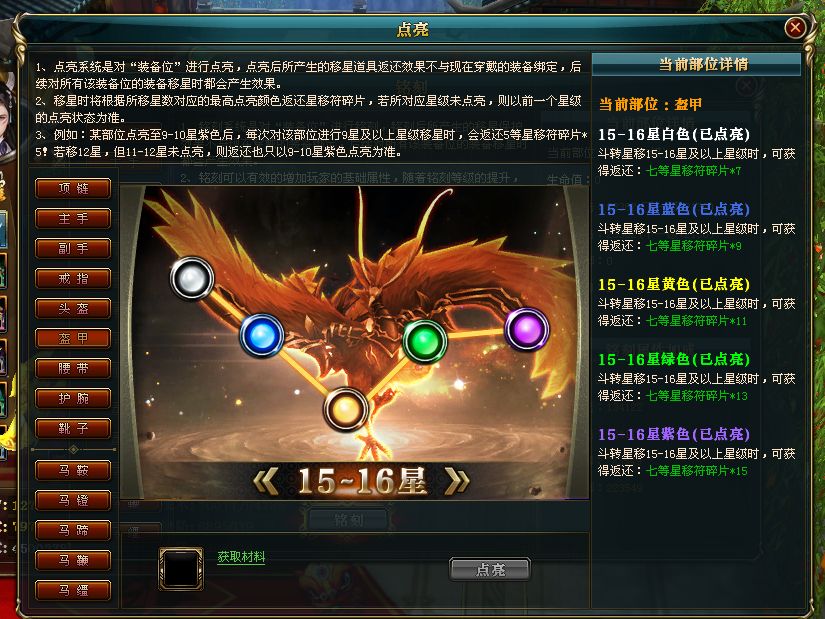Image resolution: width=825 pixels, height=619 pixels.
Task: Click the 获取材料 link
Action: click(x=241, y=557)
